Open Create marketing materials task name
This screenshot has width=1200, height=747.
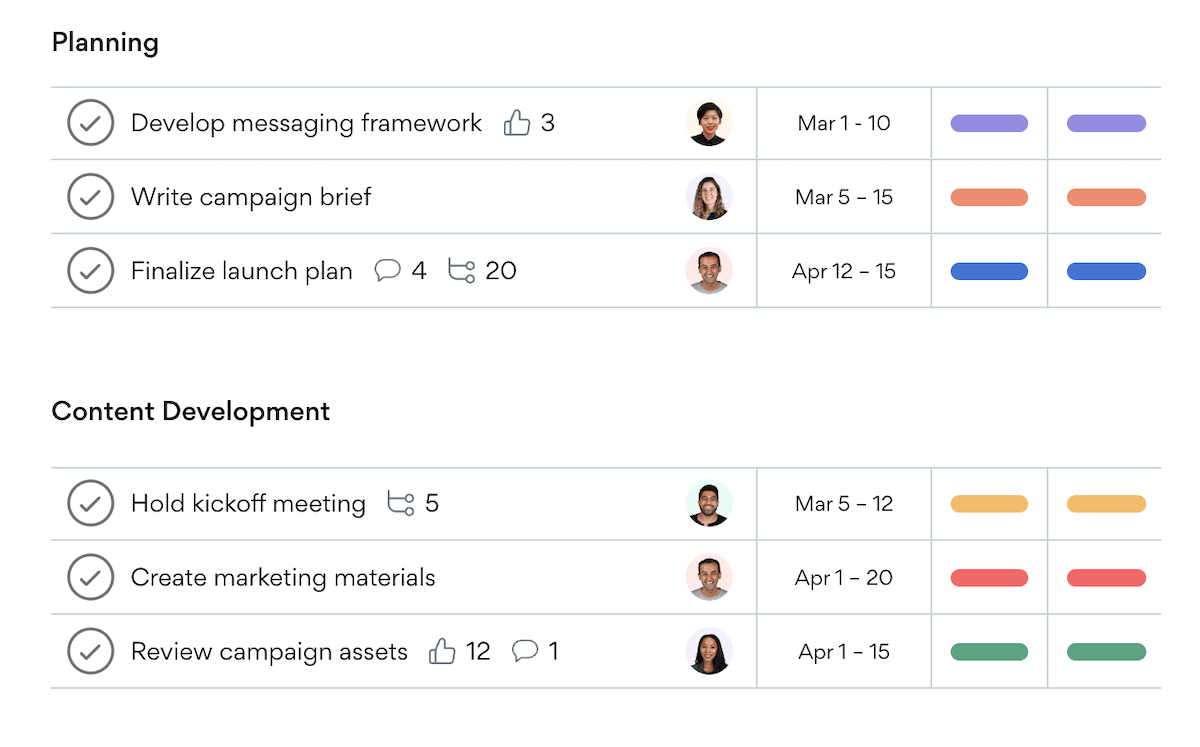click(283, 577)
